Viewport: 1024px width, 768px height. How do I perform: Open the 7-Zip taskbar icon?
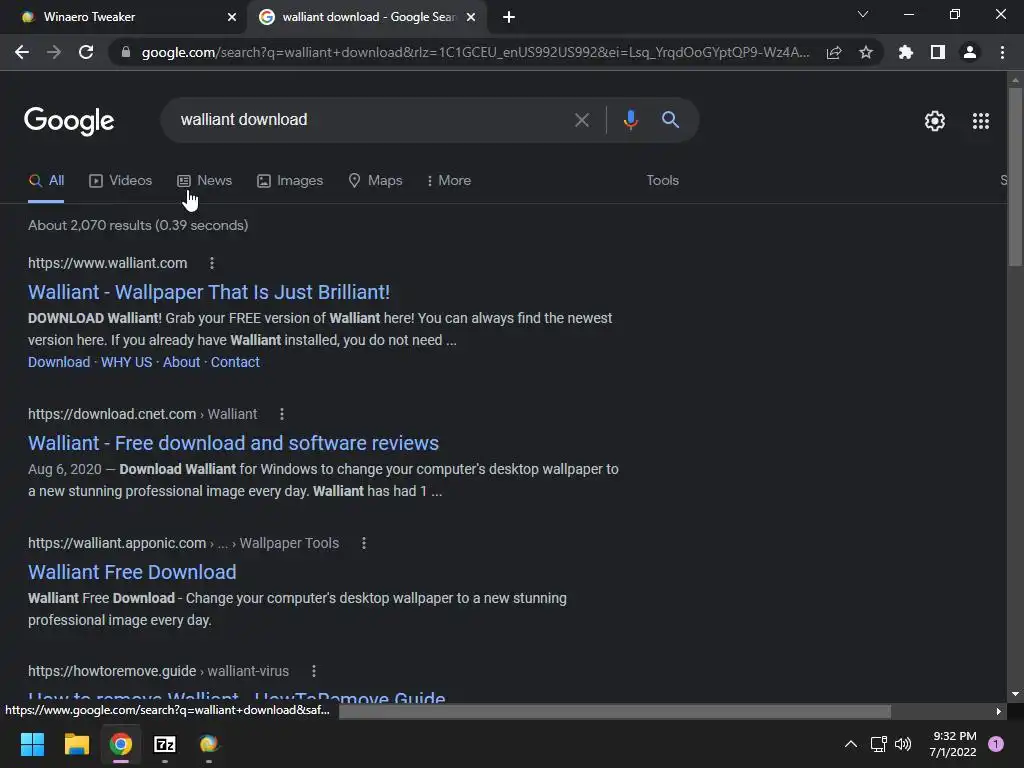tap(165, 744)
